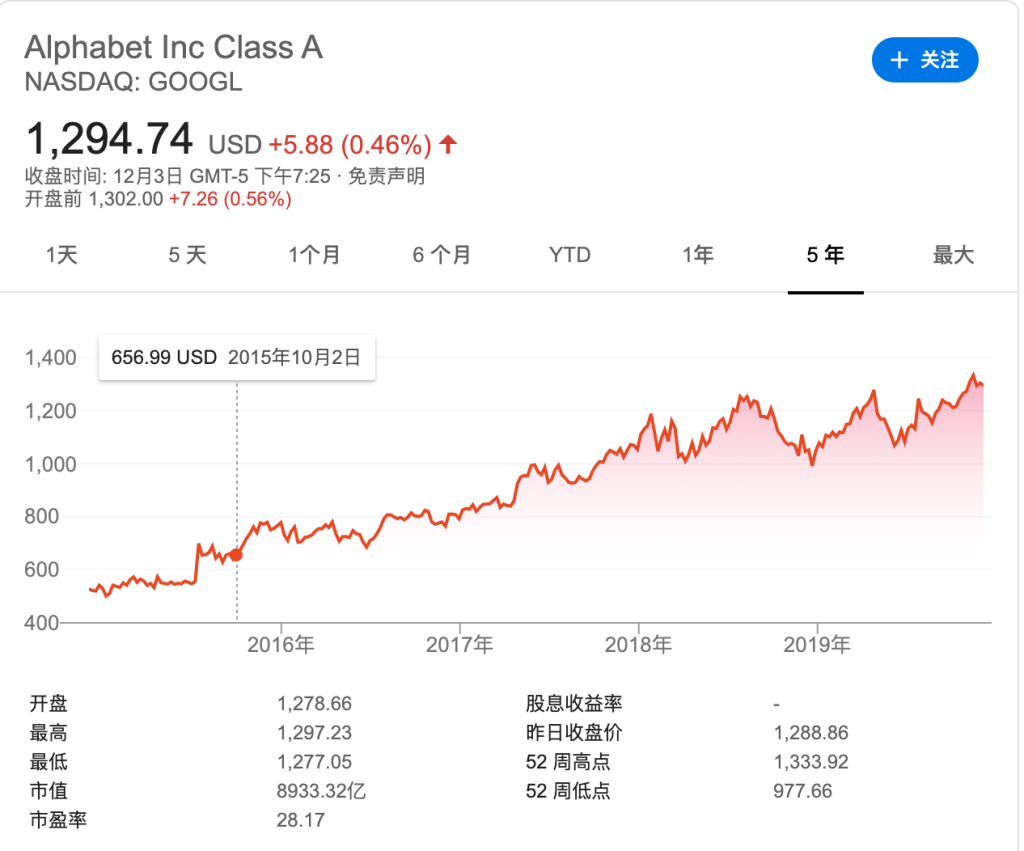Click the active 5 年 tab
This screenshot has height=851, width=1024.
[x=825, y=255]
